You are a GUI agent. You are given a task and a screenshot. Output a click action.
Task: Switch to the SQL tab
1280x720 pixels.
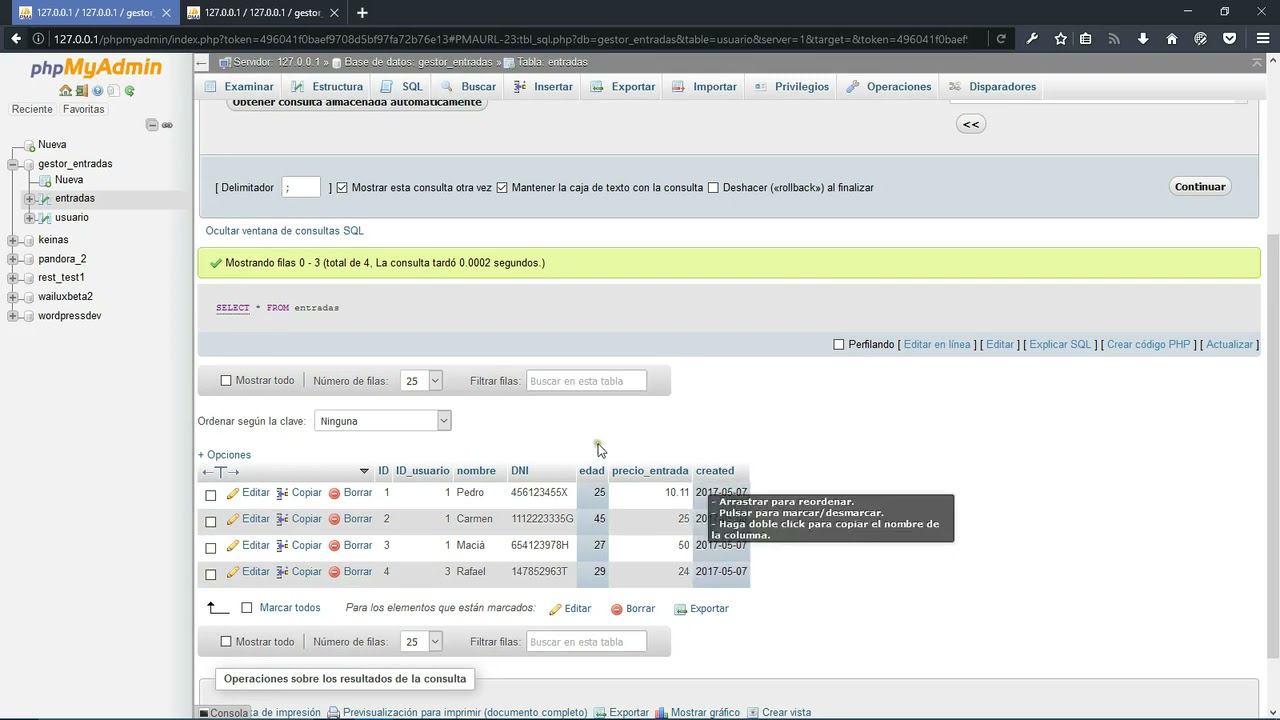pyautogui.click(x=402, y=87)
